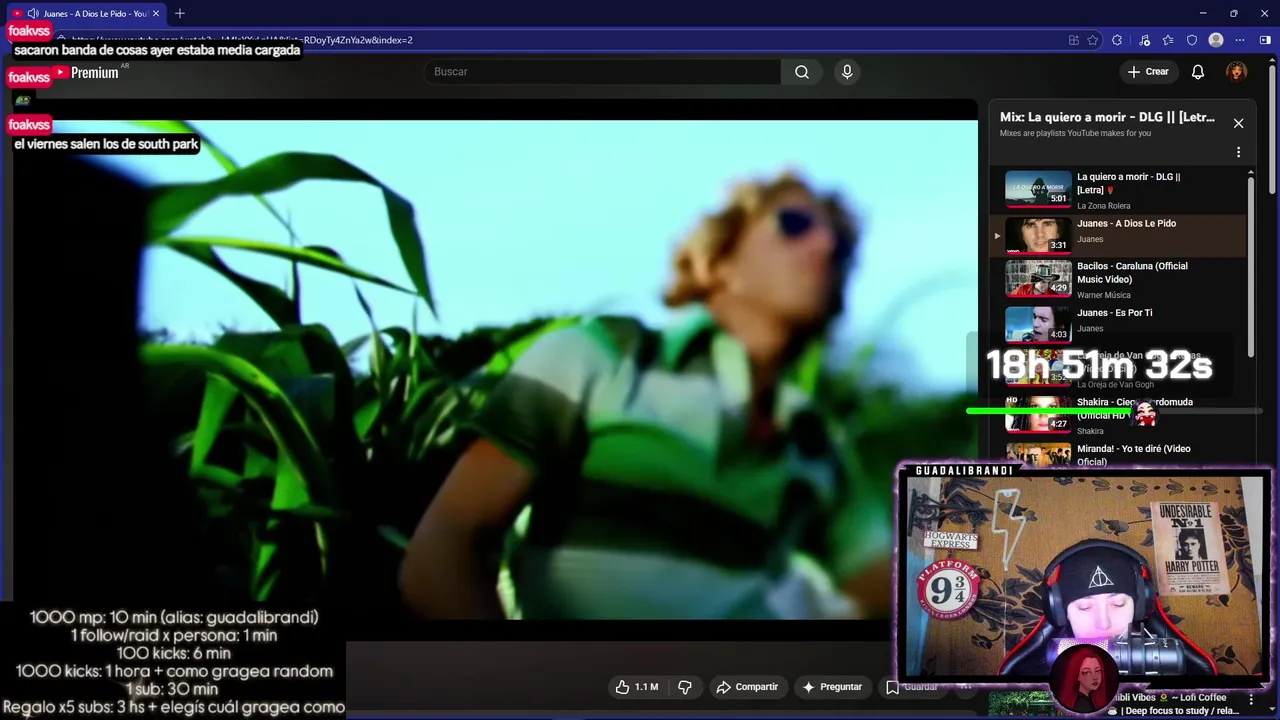Close the Juanes - A Dios Le Pido tab
The image size is (1280, 720).
click(156, 13)
